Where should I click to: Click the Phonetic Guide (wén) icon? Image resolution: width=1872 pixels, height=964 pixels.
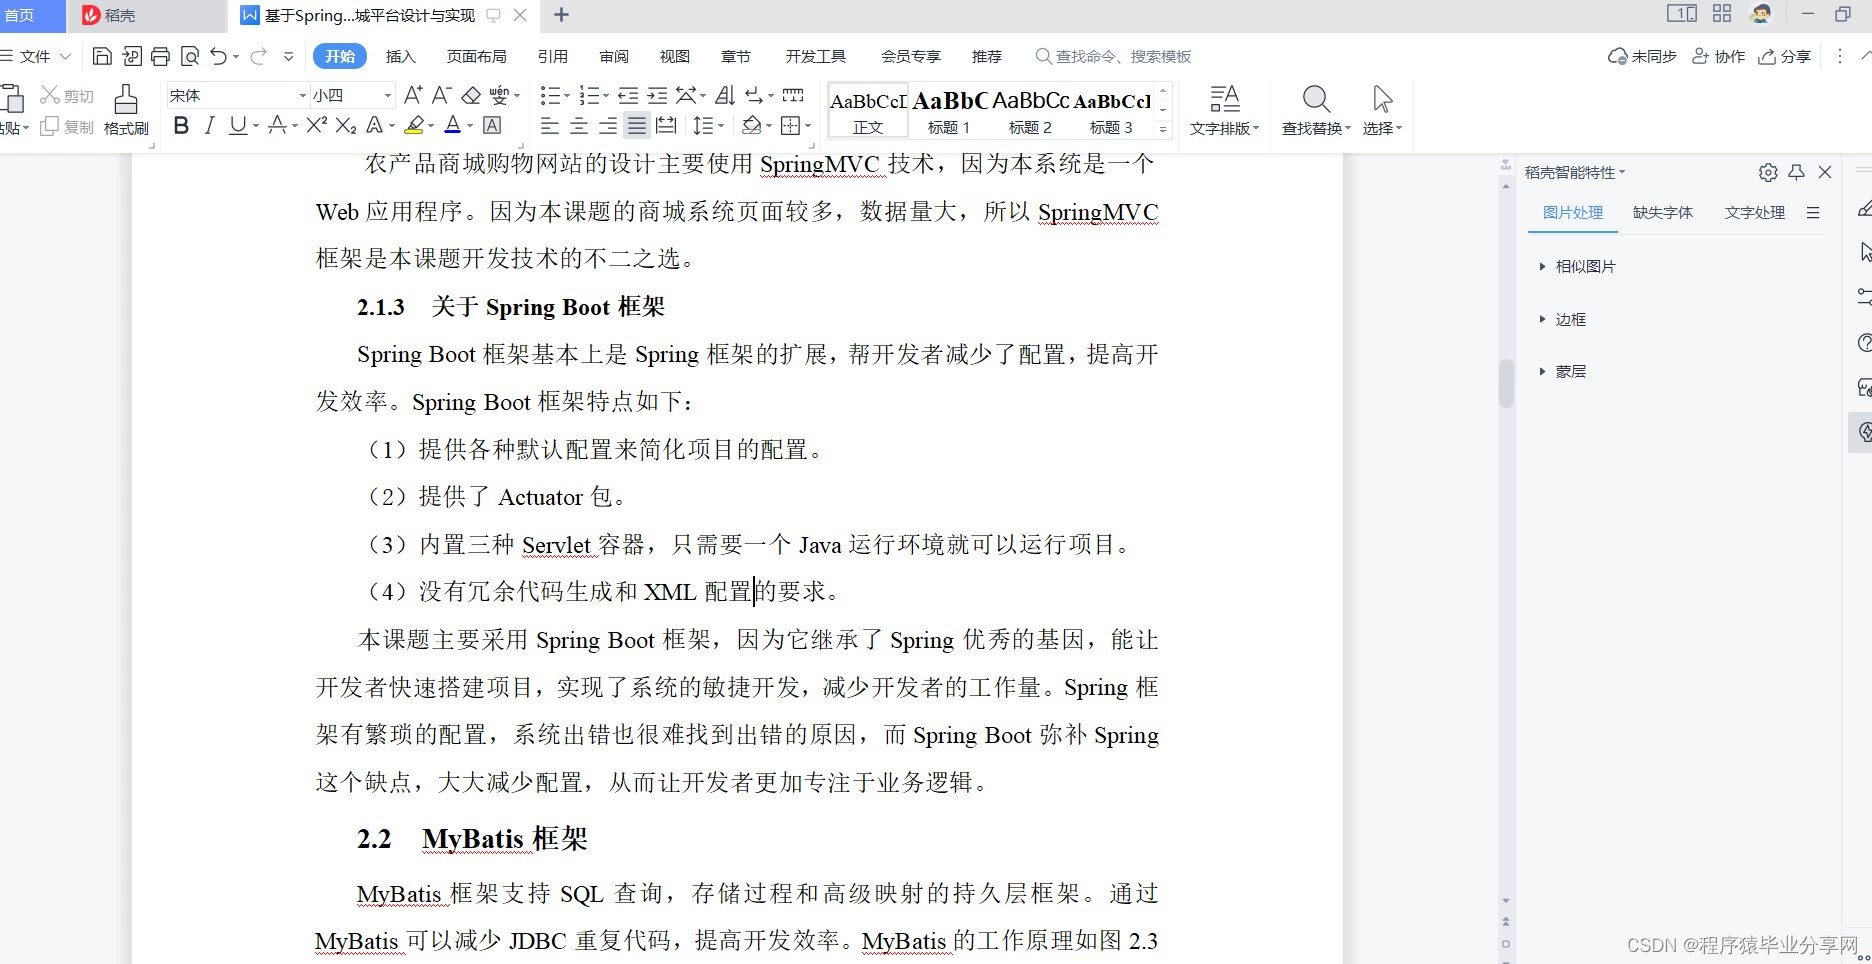click(500, 95)
